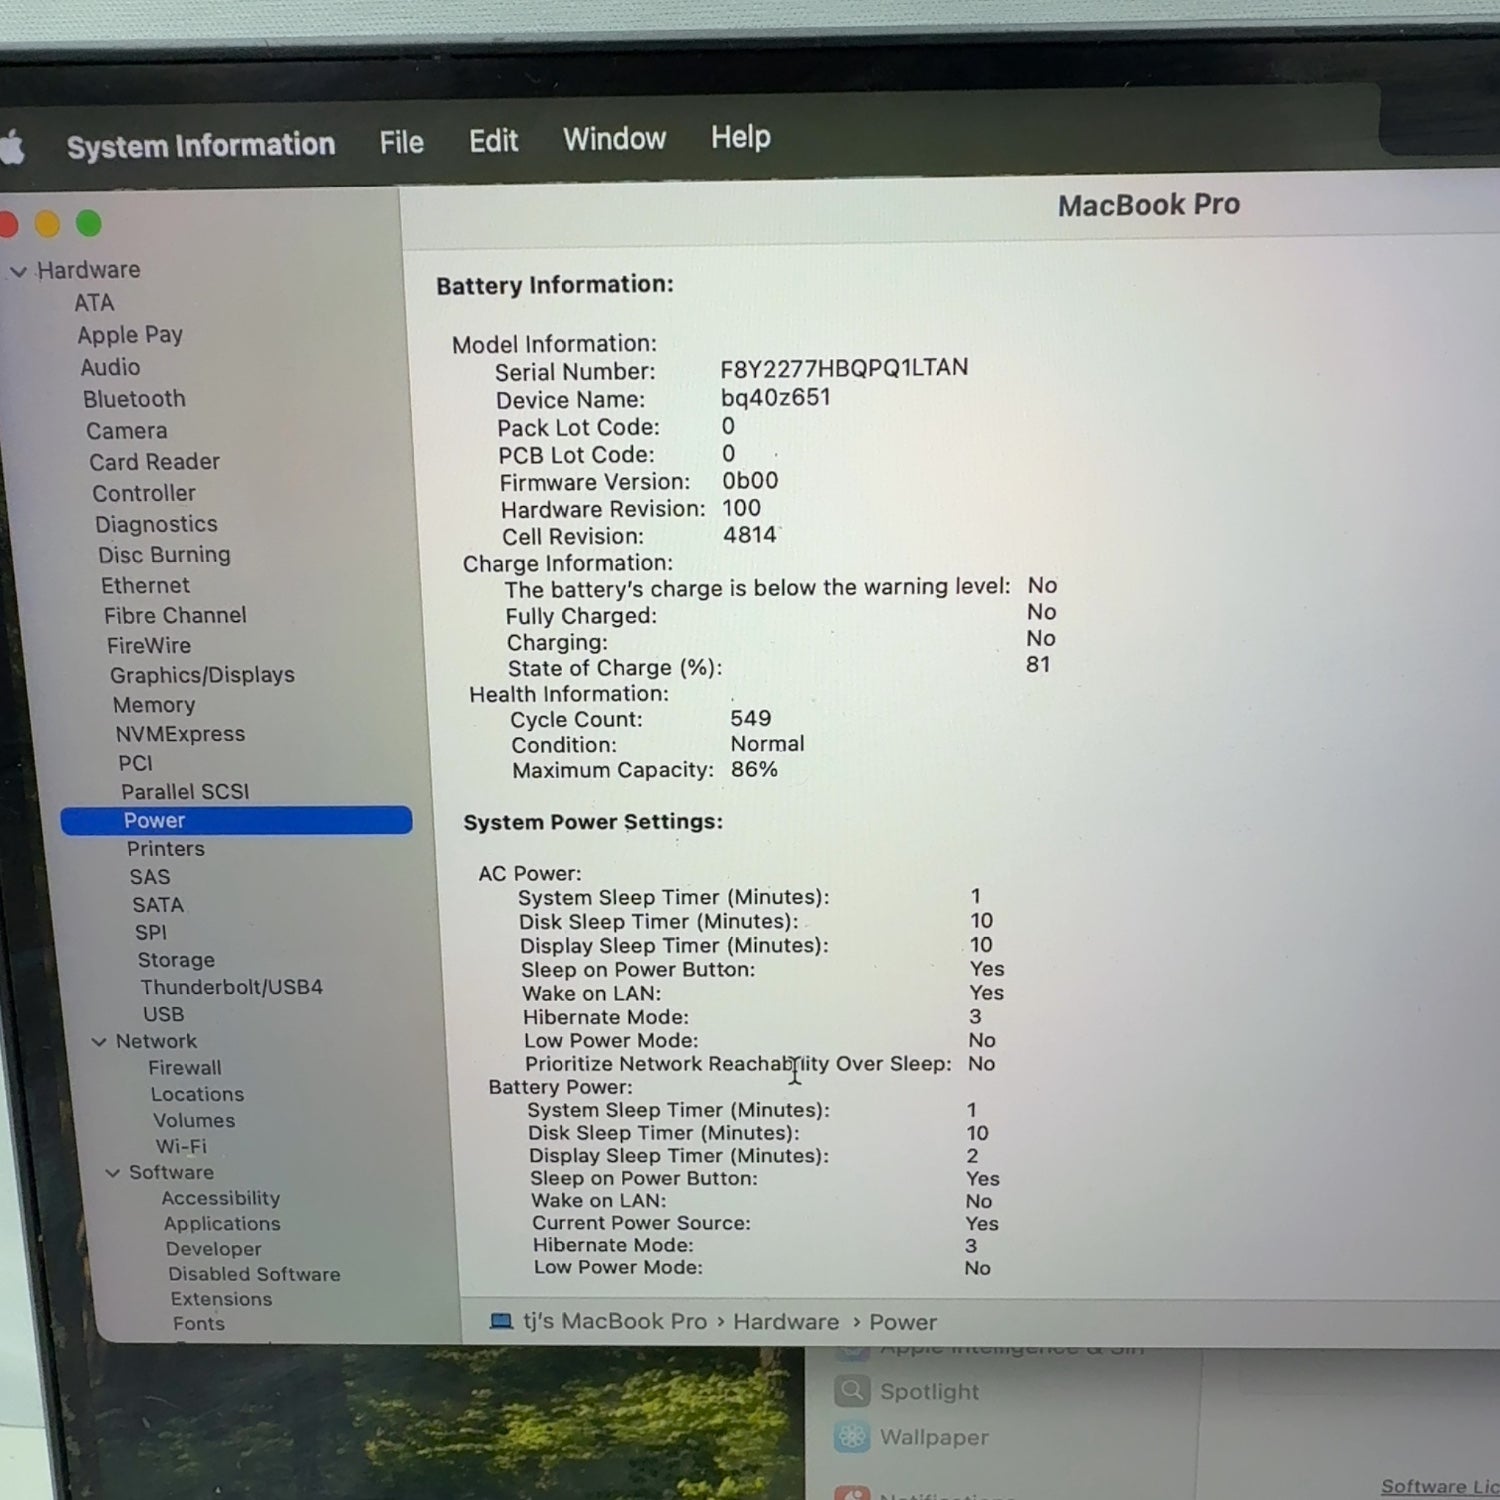The width and height of the screenshot is (1500, 1500).
Task: Open the Window menu
Action: [614, 138]
